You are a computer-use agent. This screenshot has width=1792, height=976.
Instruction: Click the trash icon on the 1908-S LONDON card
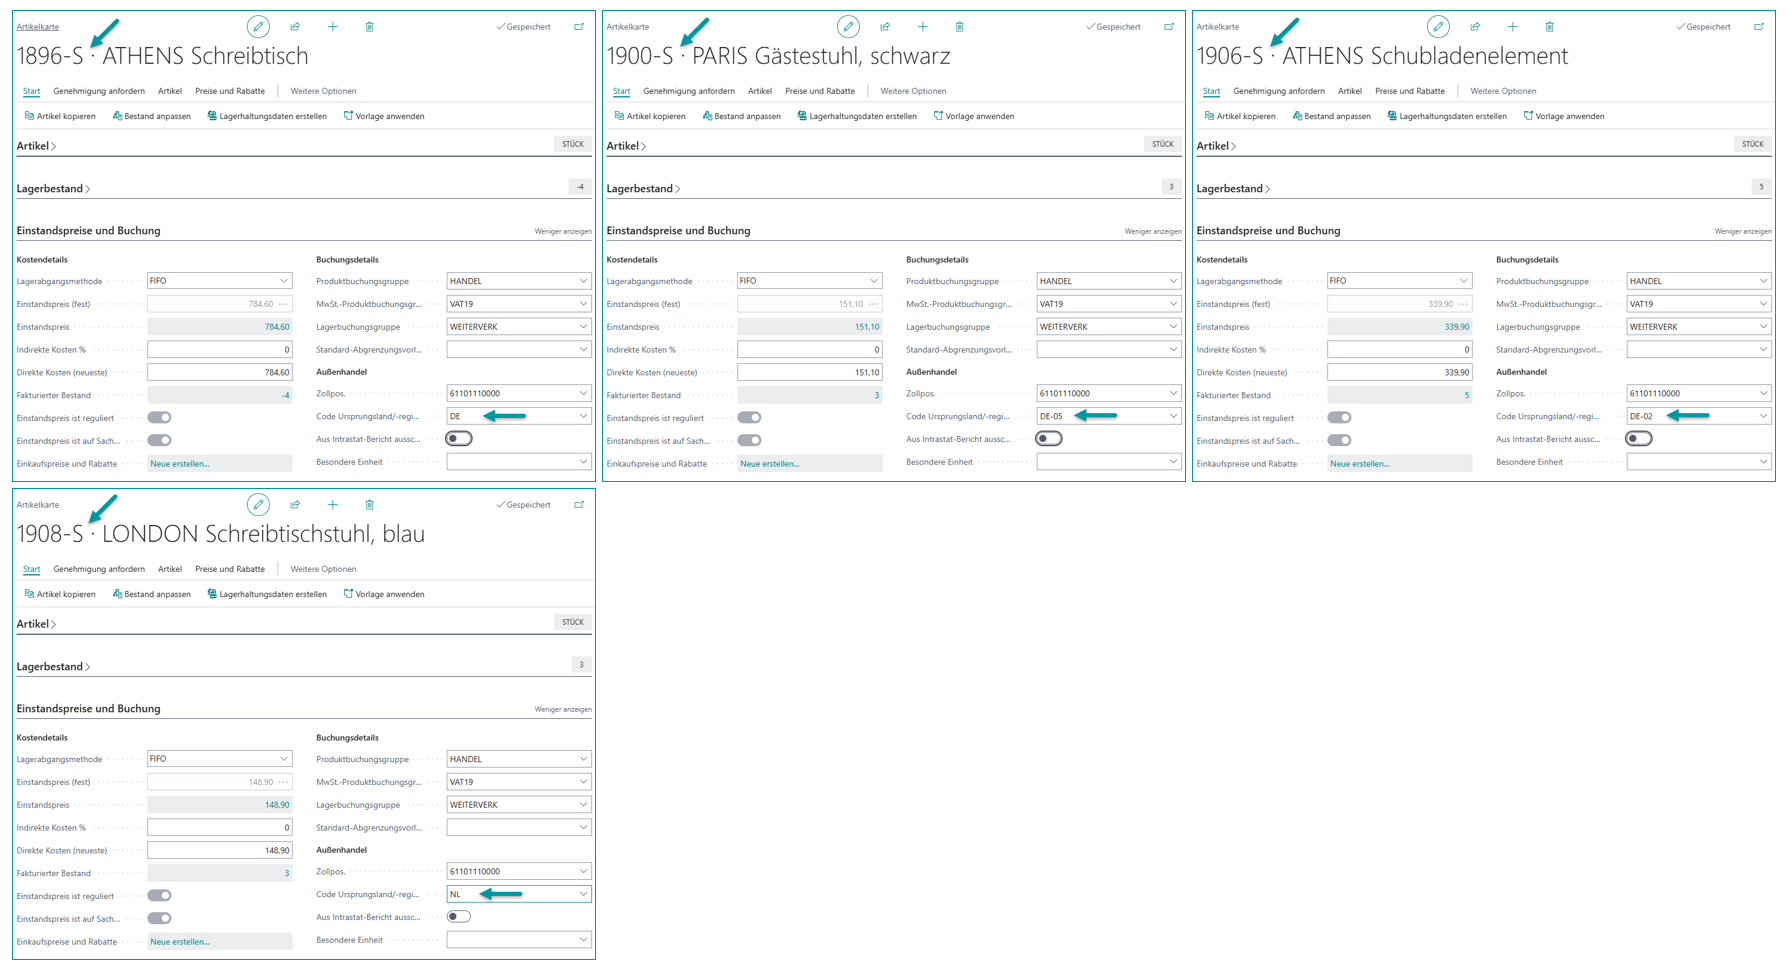click(369, 505)
